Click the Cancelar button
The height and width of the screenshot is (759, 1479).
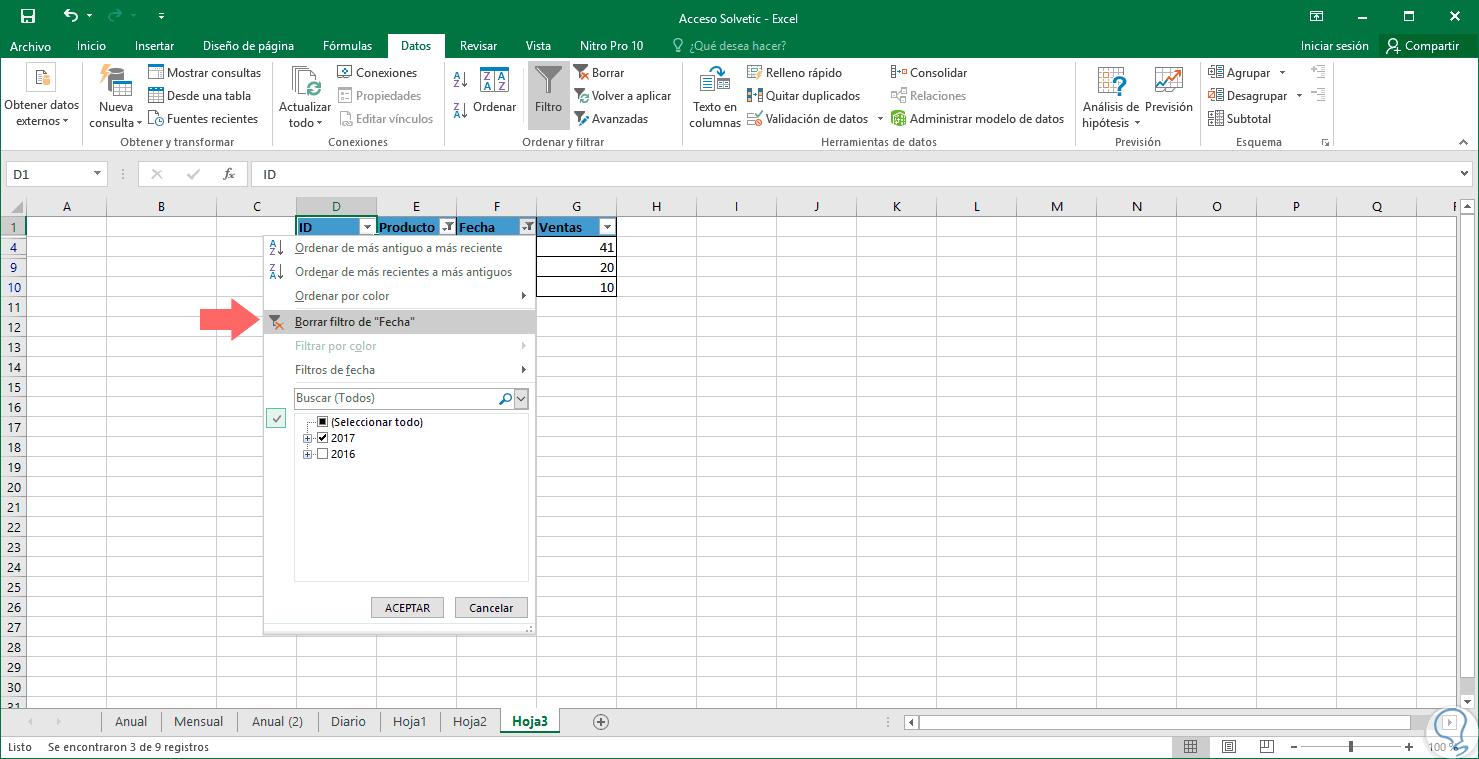pyautogui.click(x=491, y=608)
